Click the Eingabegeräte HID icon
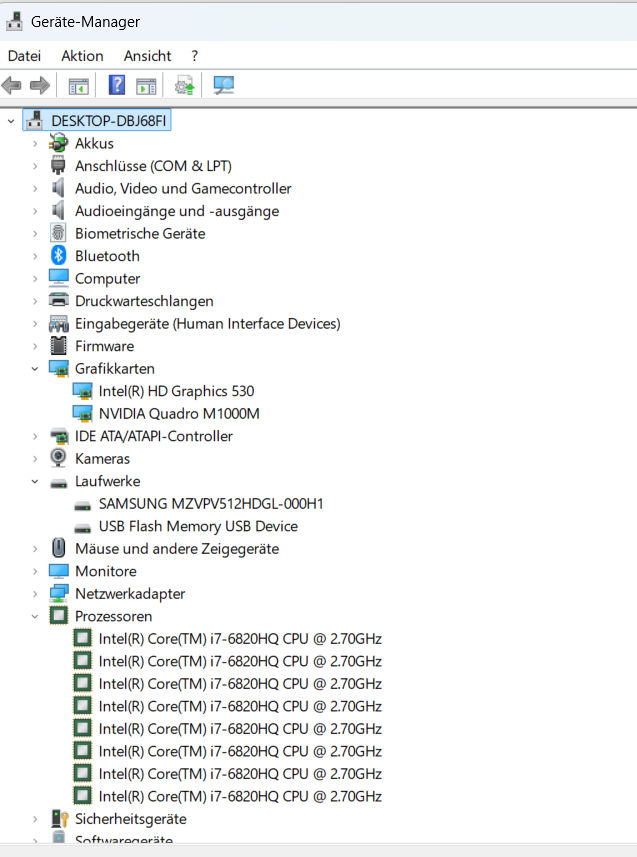The width and height of the screenshot is (637, 857). pos(59,324)
